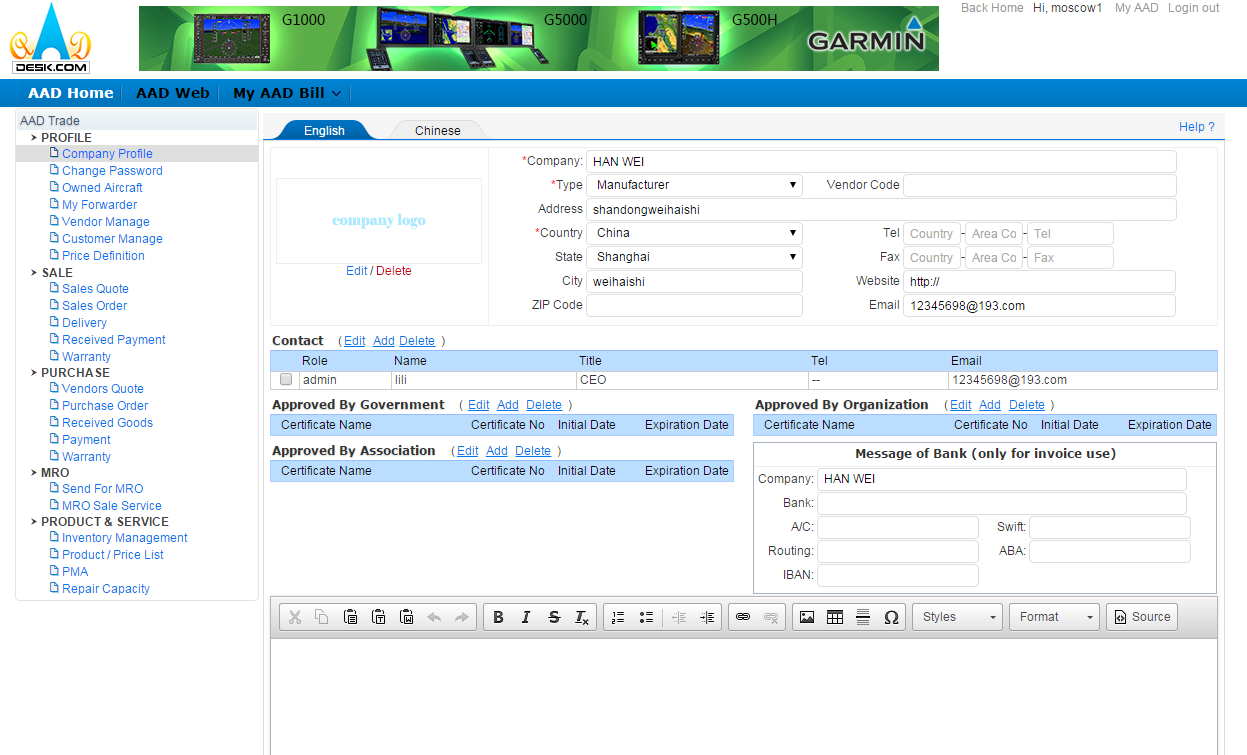The width and height of the screenshot is (1247, 755).
Task: Click the Decrease Indent icon
Action: coord(679,617)
